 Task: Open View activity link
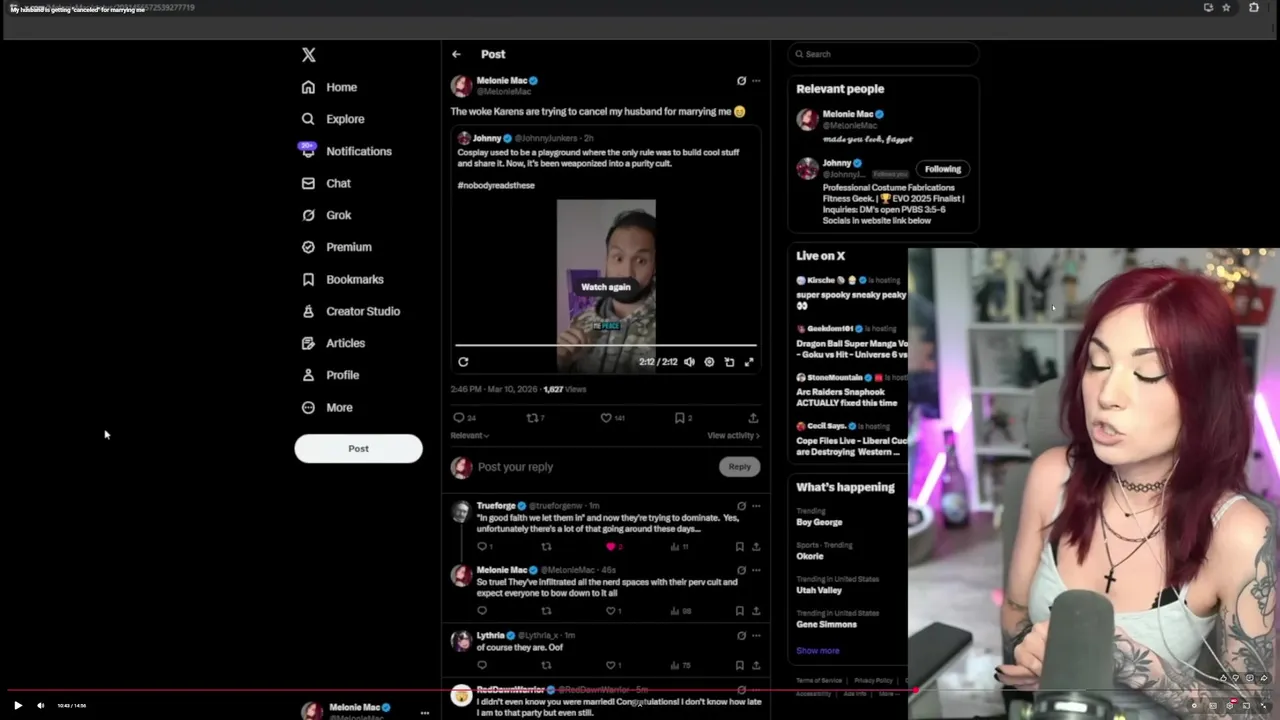pos(733,435)
